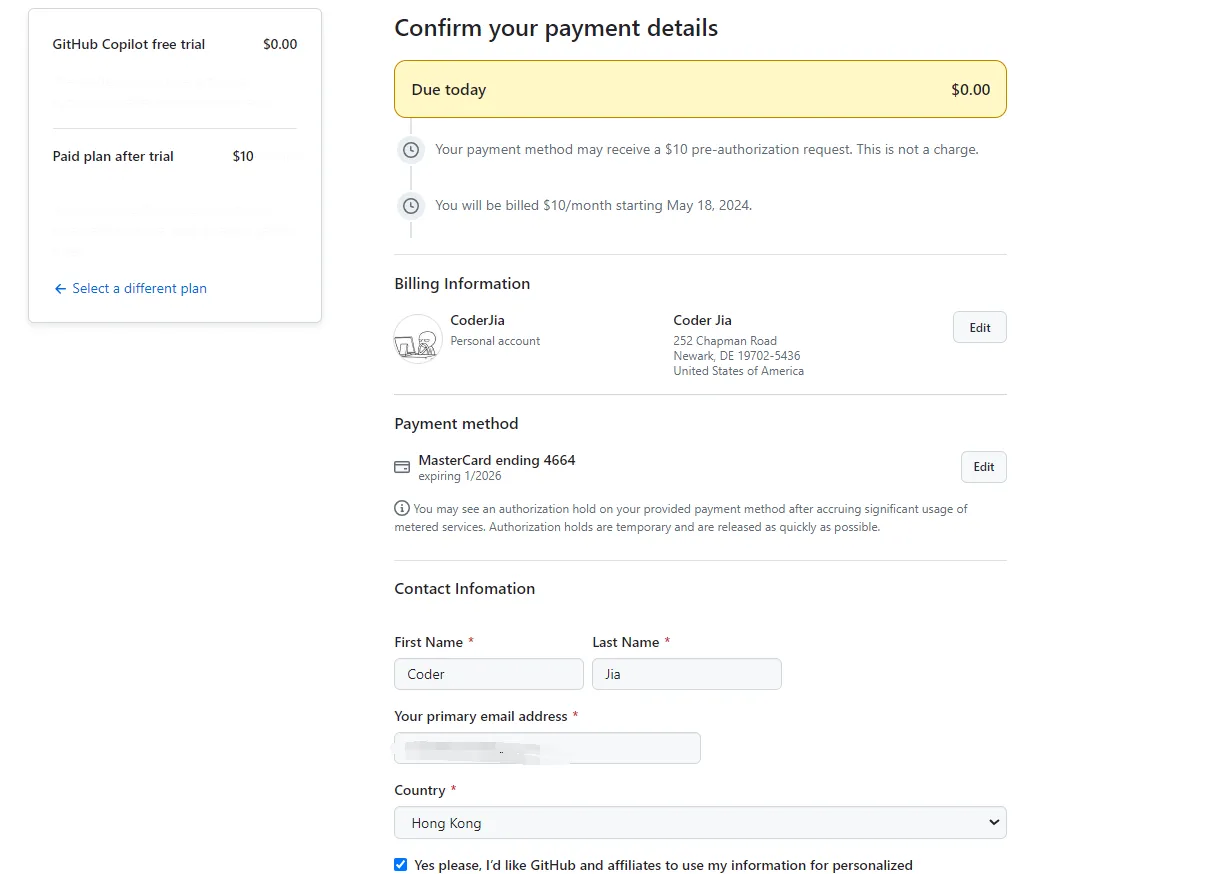Uncheck the personalized information consent checkbox

[401, 865]
